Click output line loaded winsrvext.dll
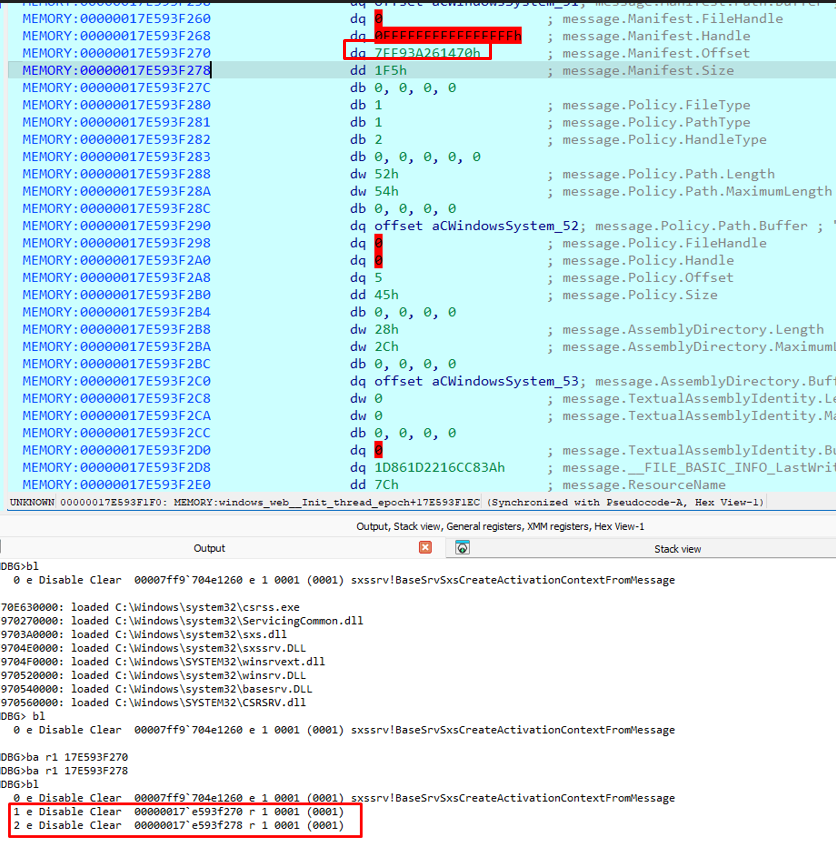Screen dimensions: 836x843 tap(163, 661)
